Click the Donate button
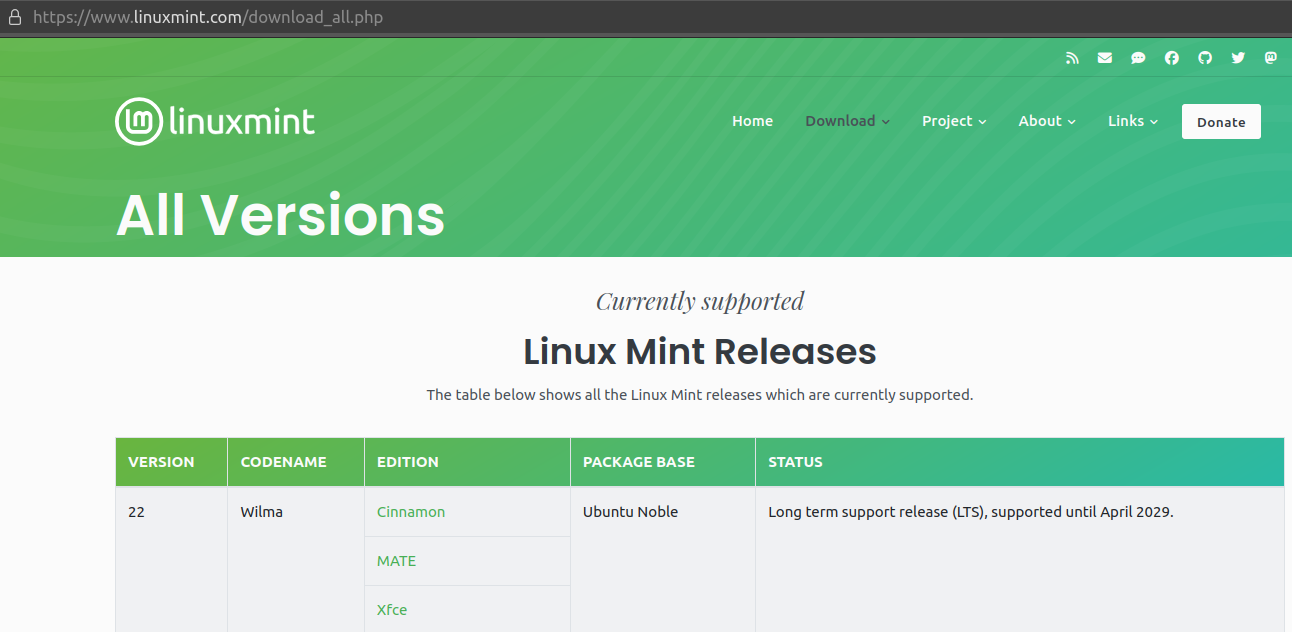This screenshot has height=632, width=1292. pyautogui.click(x=1221, y=121)
